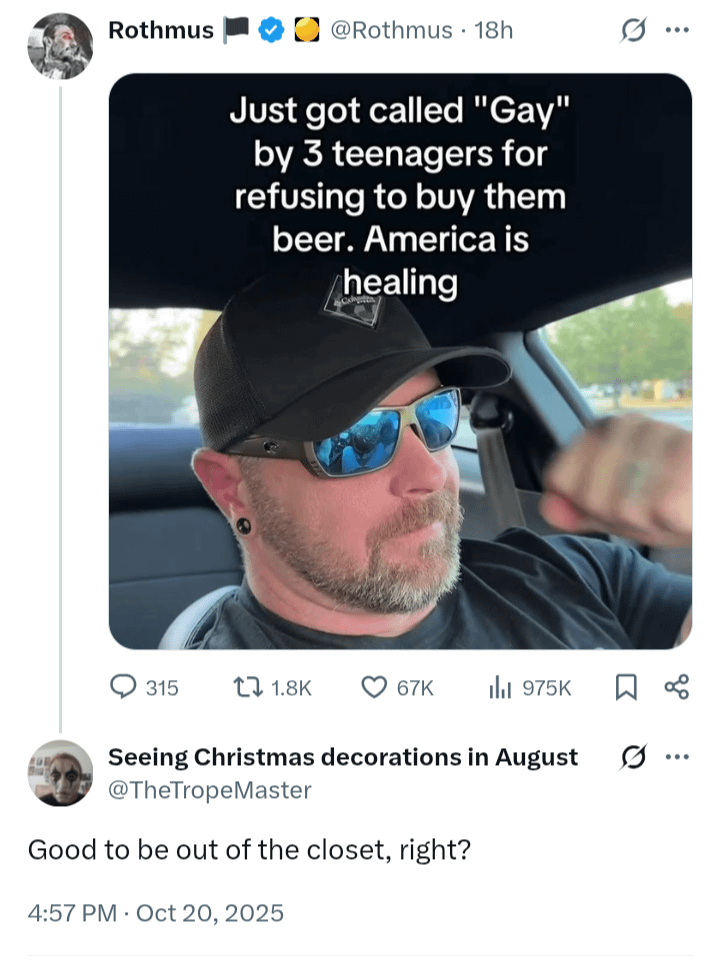Bookmark the Rothmus post
Viewport: 720px width, 962px height.
(626, 687)
